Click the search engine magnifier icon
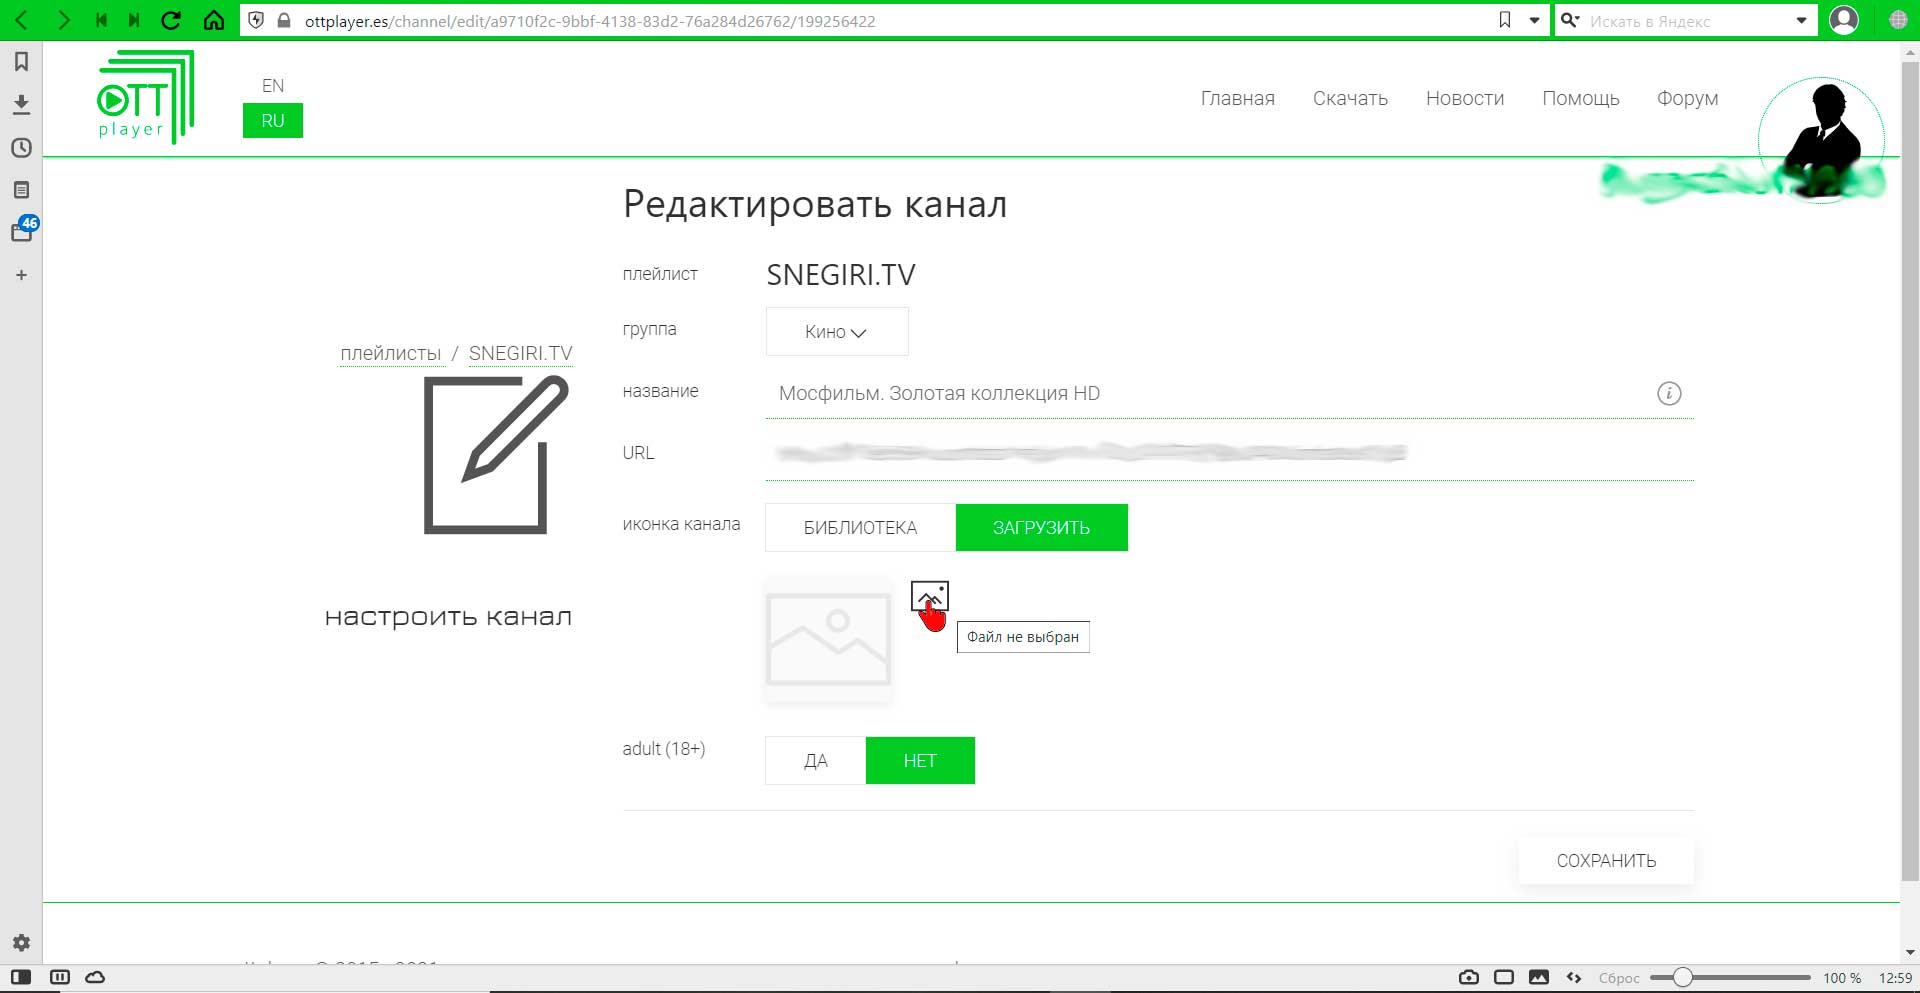This screenshot has width=1920, height=993. [1570, 20]
